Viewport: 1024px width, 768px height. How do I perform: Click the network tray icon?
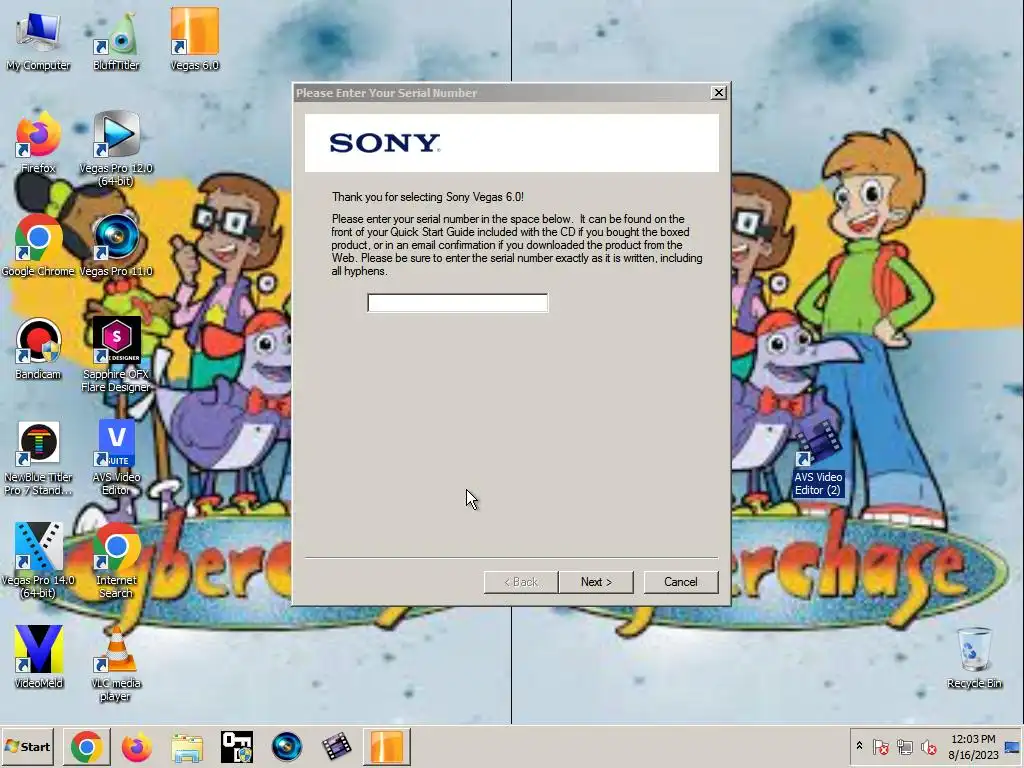(904, 746)
